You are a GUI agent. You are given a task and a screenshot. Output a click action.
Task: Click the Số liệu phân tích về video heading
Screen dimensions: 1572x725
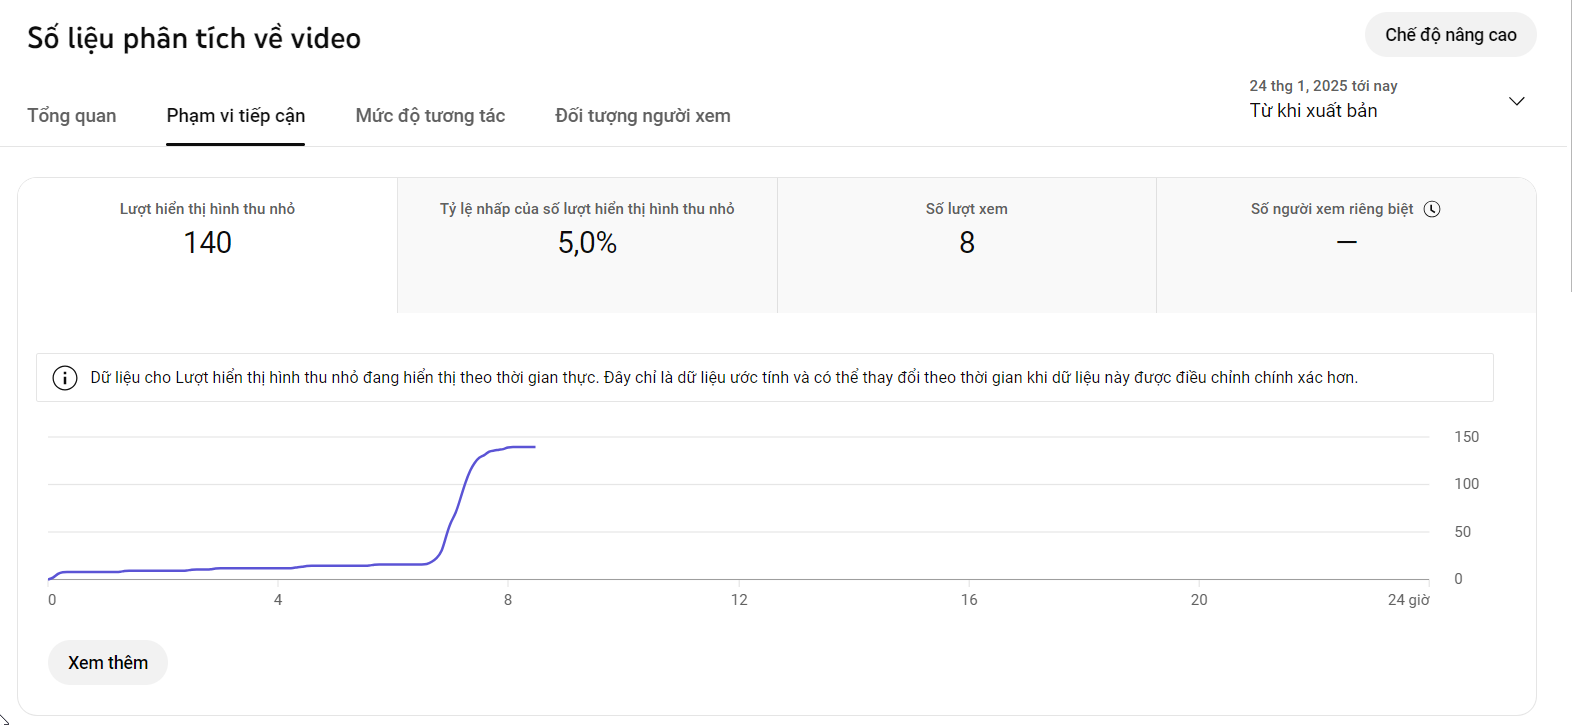pos(194,38)
